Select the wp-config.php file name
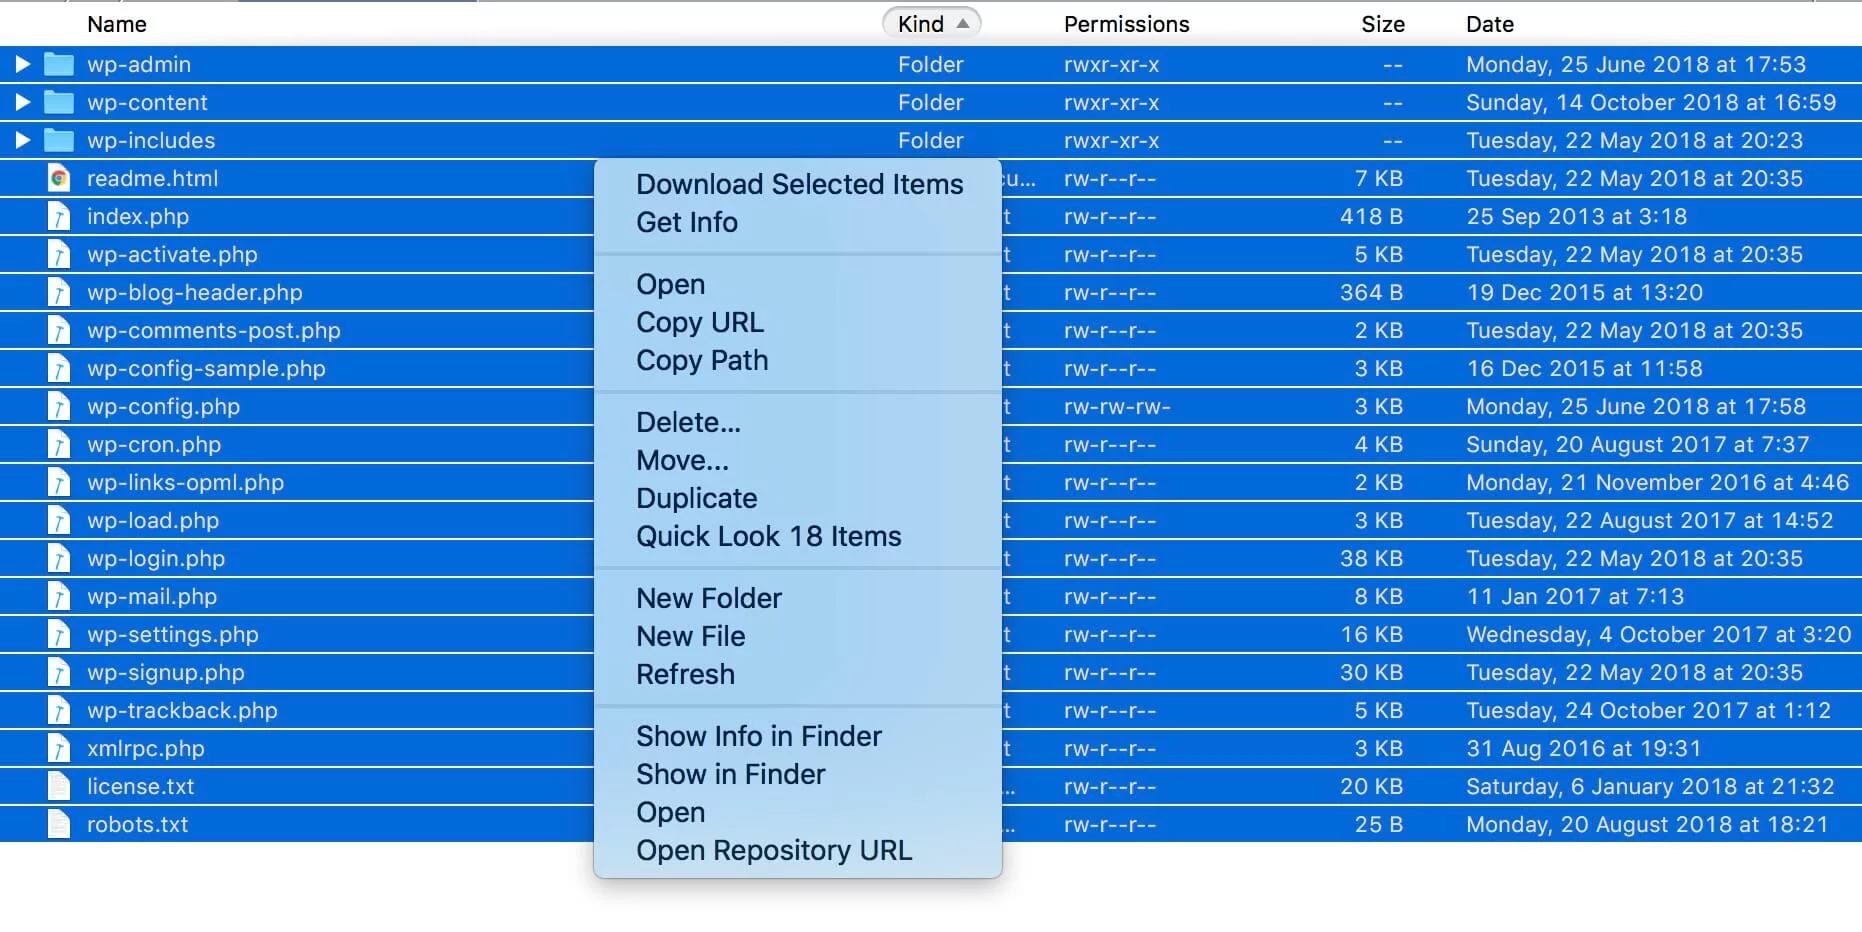This screenshot has width=1862, height=932. [163, 407]
